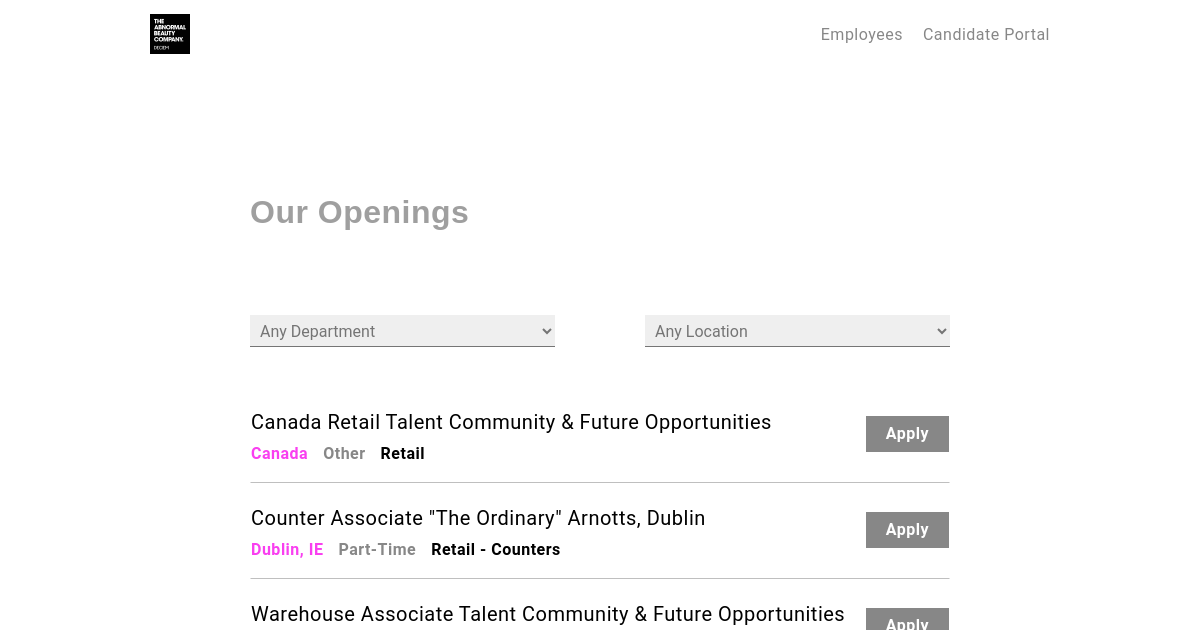
Task: Open Counter Associate "The Ordinary" Arnotts listing
Action: click(x=478, y=518)
